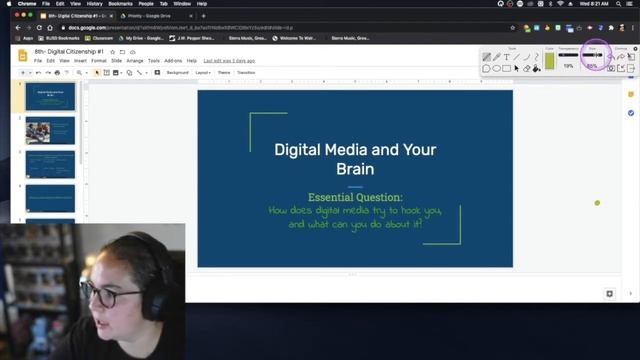Select the polygon shape annotation tool

487,69
